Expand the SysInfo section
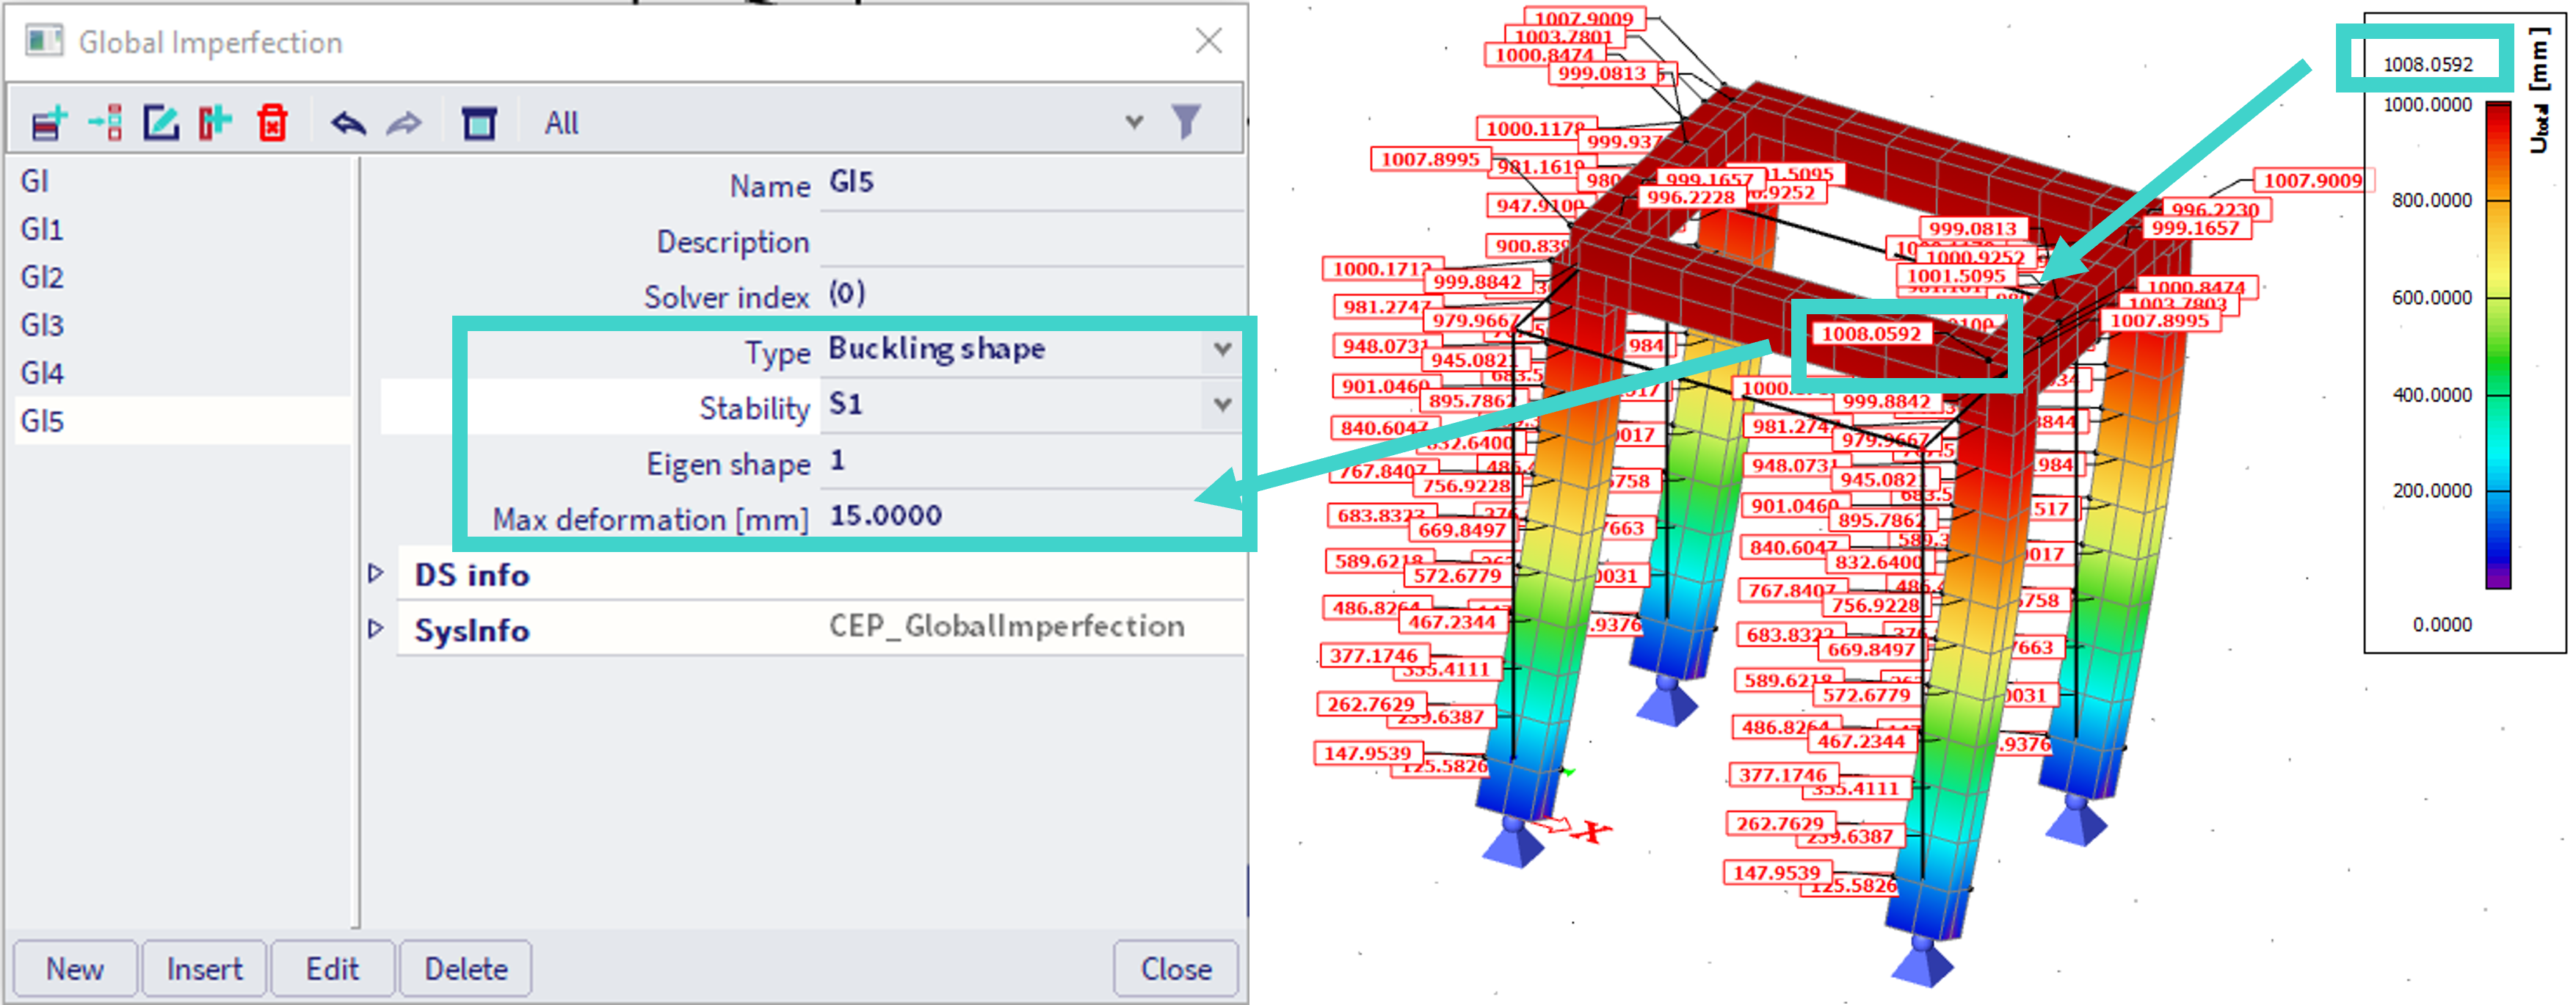The image size is (2576, 1005). [376, 629]
